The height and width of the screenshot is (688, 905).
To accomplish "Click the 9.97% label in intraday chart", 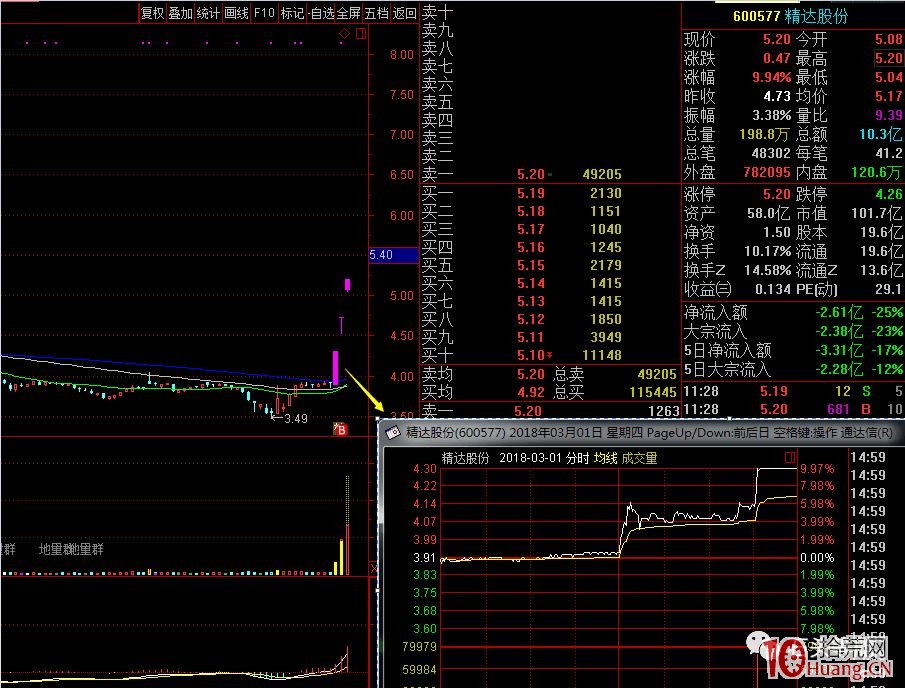I will 817,469.
